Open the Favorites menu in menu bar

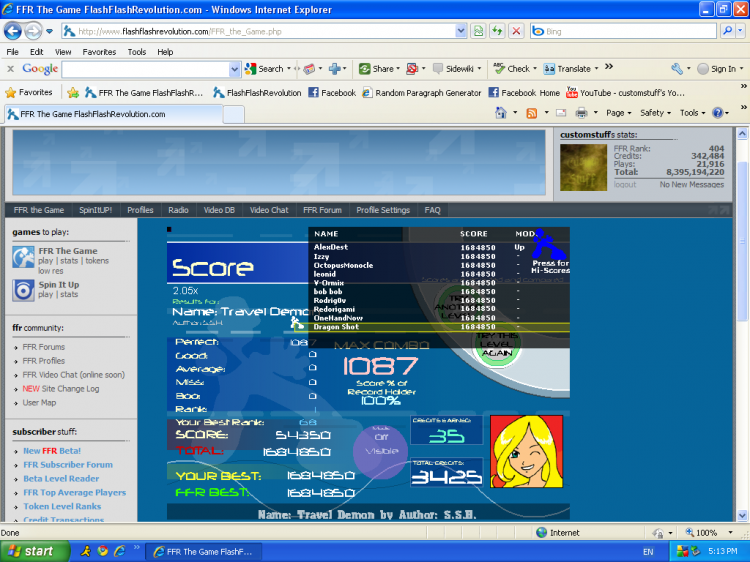pos(99,51)
